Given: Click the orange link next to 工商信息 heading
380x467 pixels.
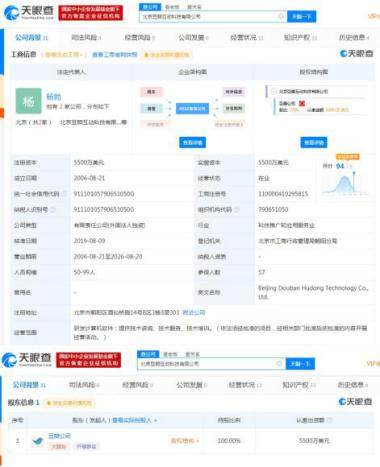Looking at the screenshot, I should (x=64, y=54).
